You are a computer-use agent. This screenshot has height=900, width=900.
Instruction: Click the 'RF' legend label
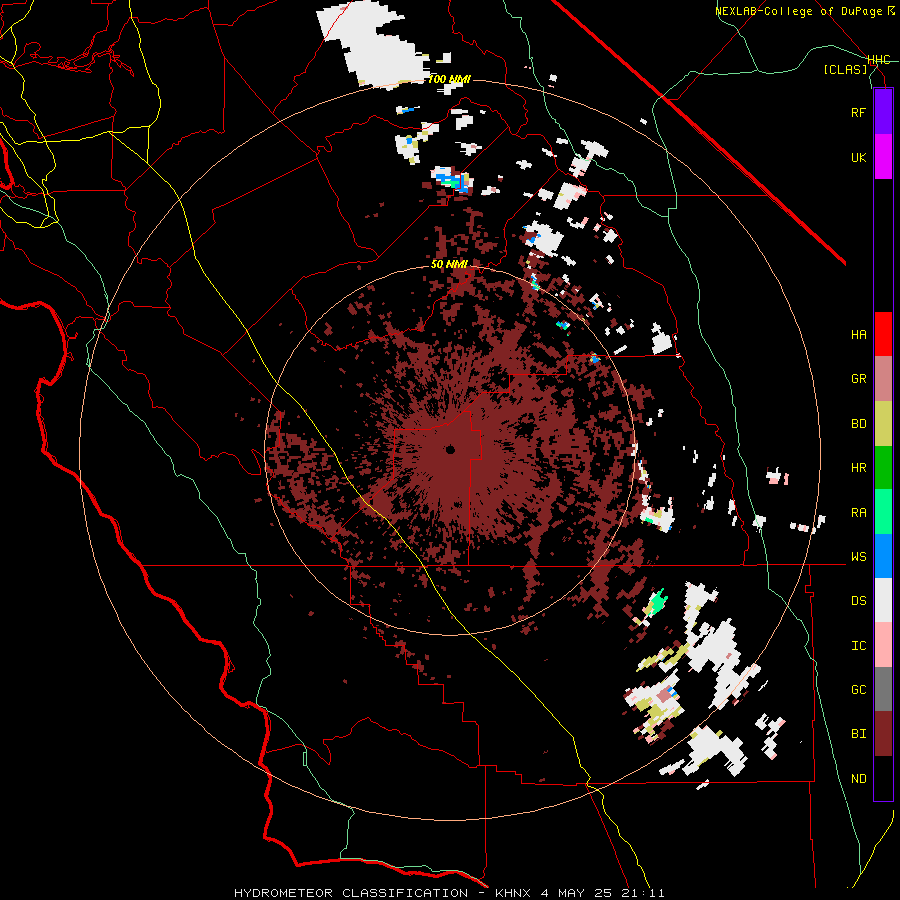pyautogui.click(x=858, y=112)
